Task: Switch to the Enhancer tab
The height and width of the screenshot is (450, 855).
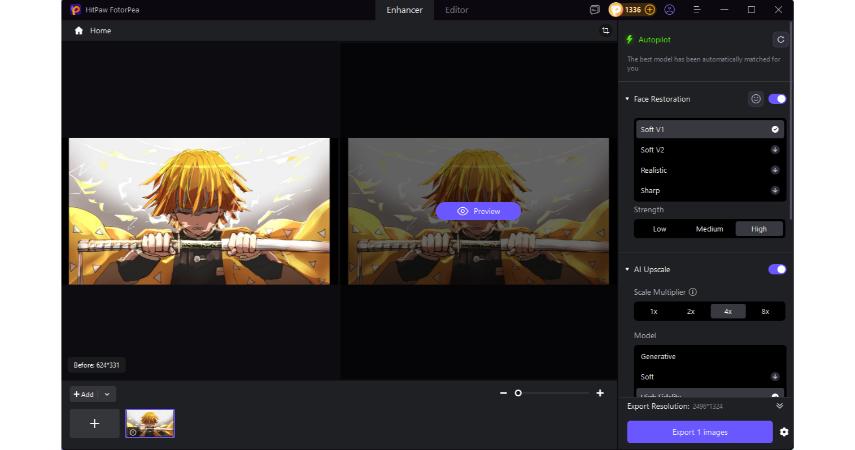Action: [x=405, y=10]
